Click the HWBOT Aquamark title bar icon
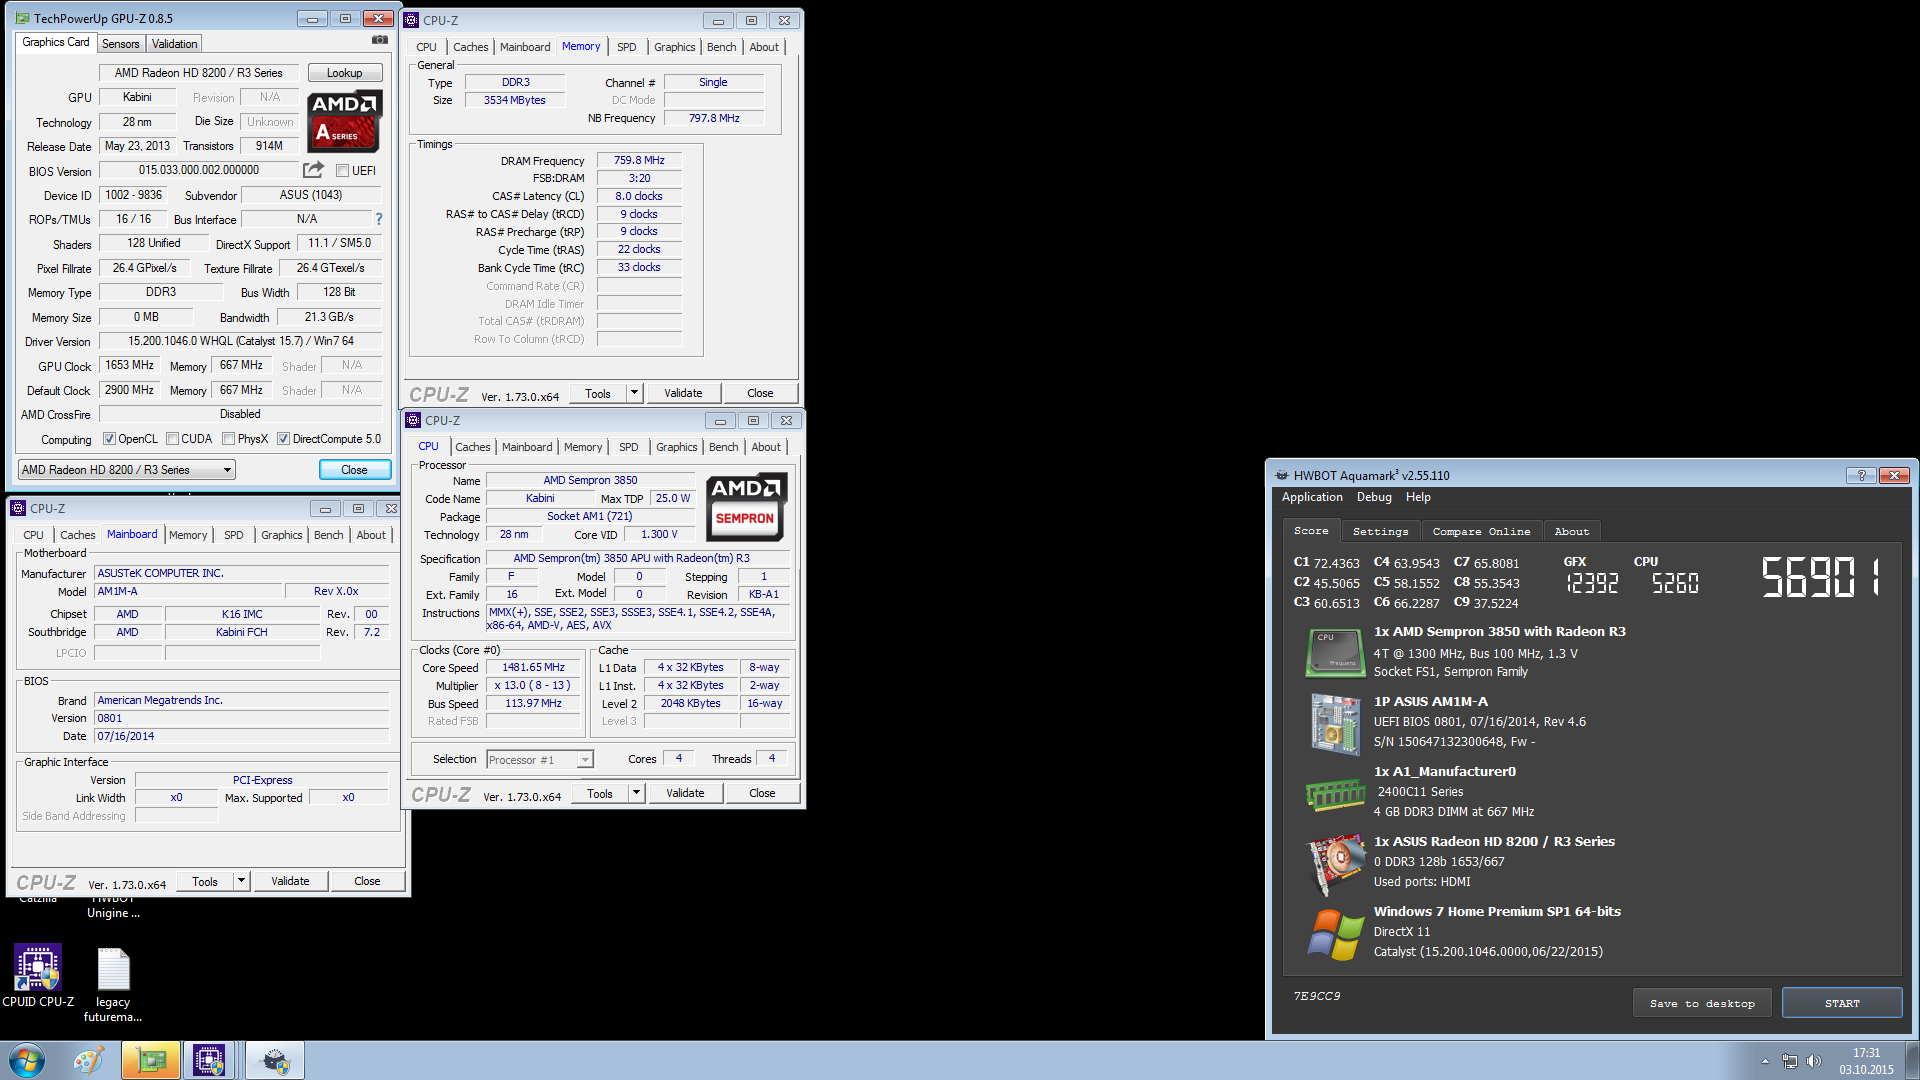 pos(1282,475)
